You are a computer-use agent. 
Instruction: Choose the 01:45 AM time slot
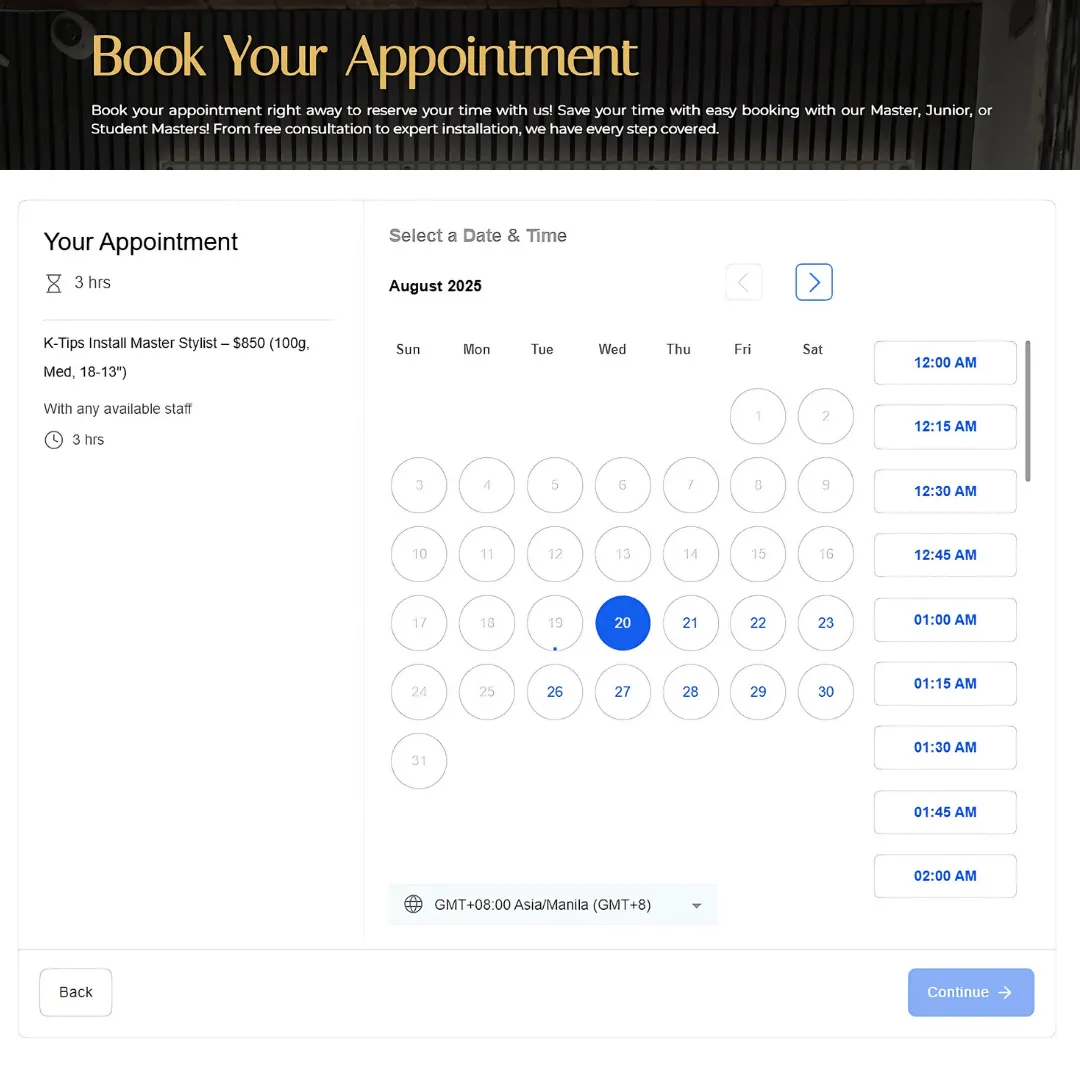click(x=945, y=812)
